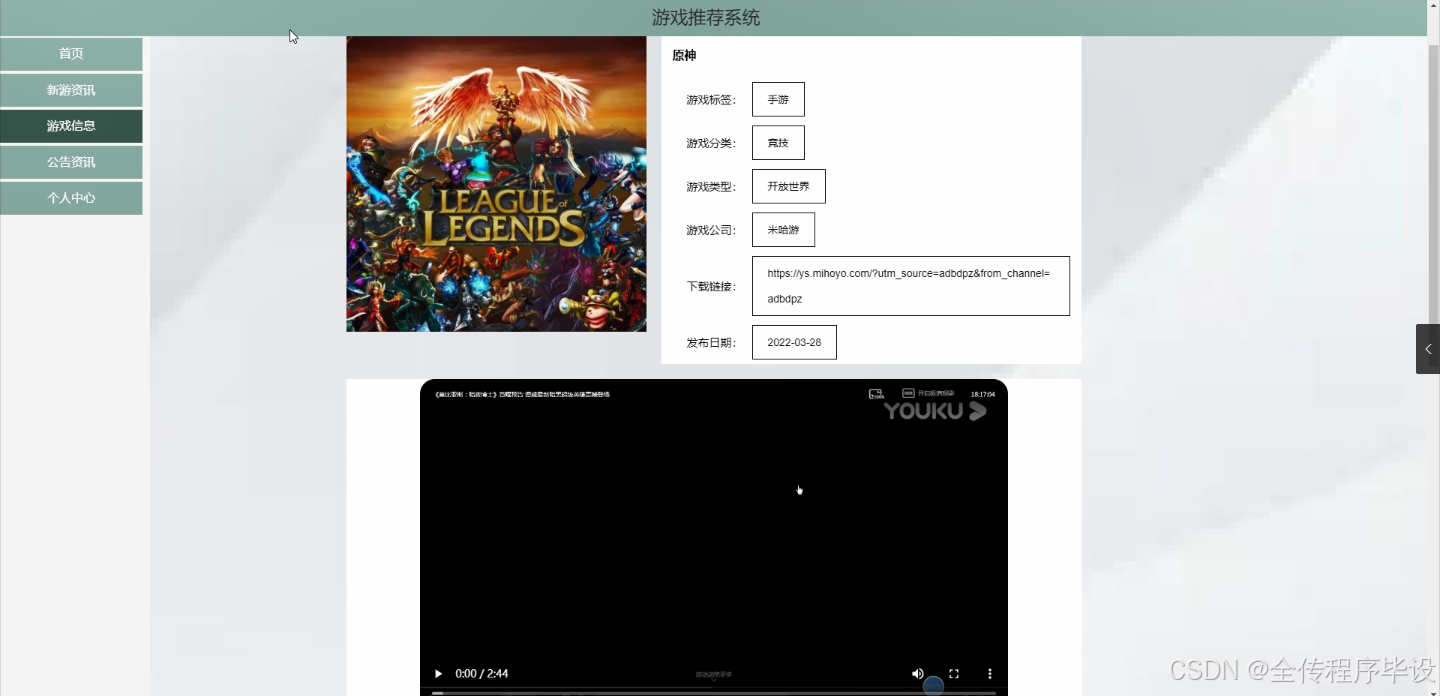Click the 0:00 / 2:44 video time display
This screenshot has width=1440, height=696.
pos(482,674)
